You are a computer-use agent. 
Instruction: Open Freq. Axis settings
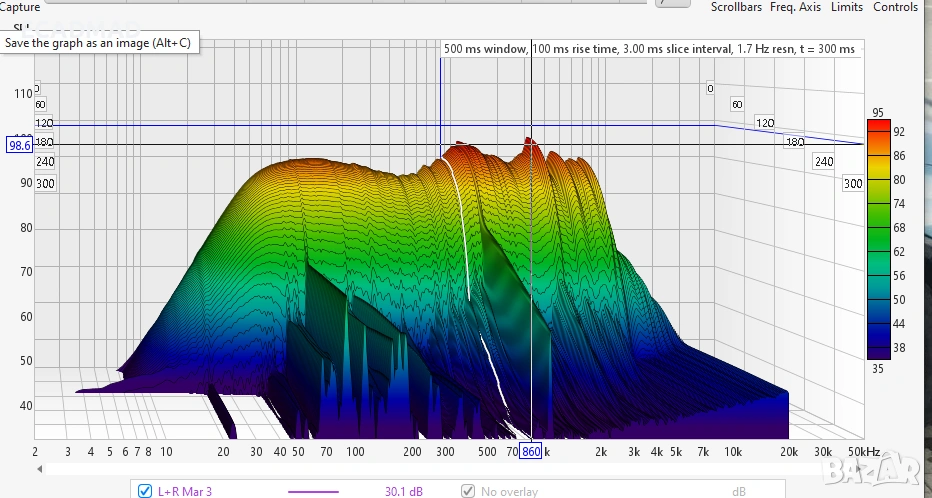coord(795,7)
